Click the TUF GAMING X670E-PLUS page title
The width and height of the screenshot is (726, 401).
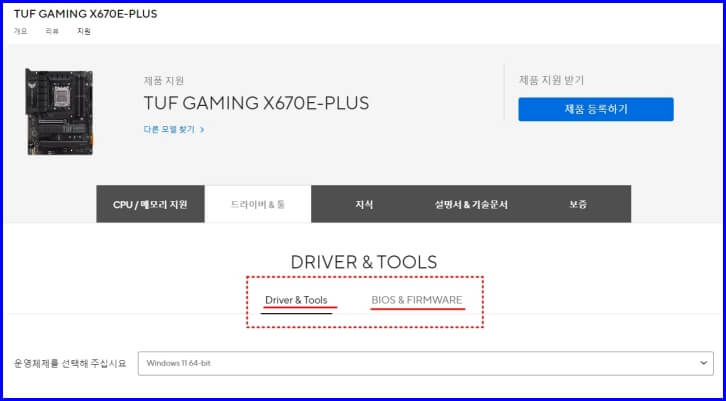(85, 14)
